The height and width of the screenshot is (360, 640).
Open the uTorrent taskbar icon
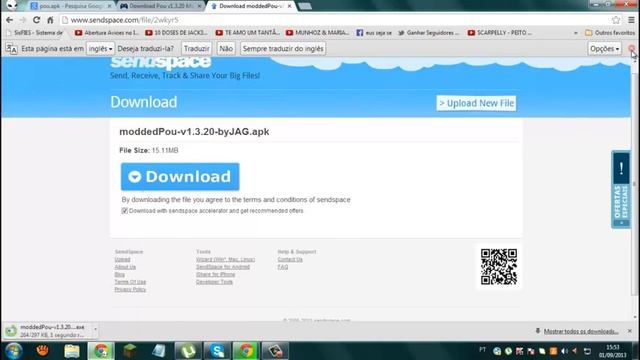click(188, 351)
